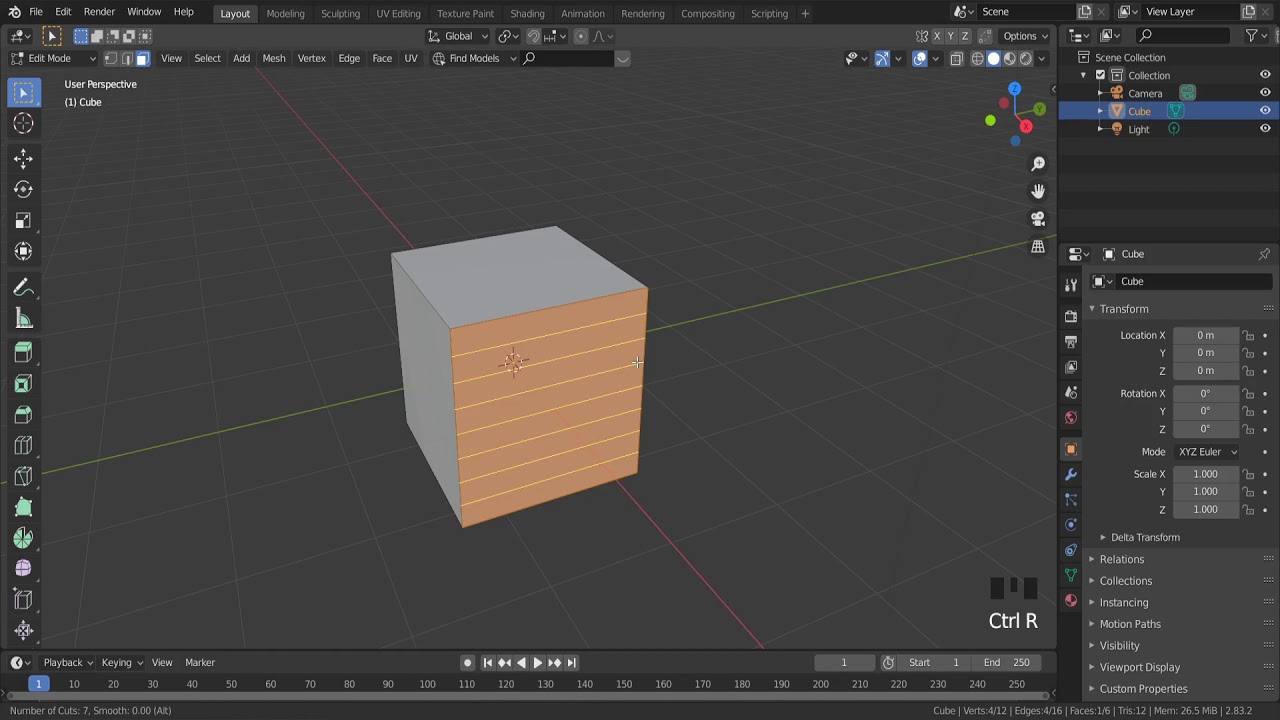Open Mesh menu in viewport header
This screenshot has height=720, width=1280.
[274, 58]
